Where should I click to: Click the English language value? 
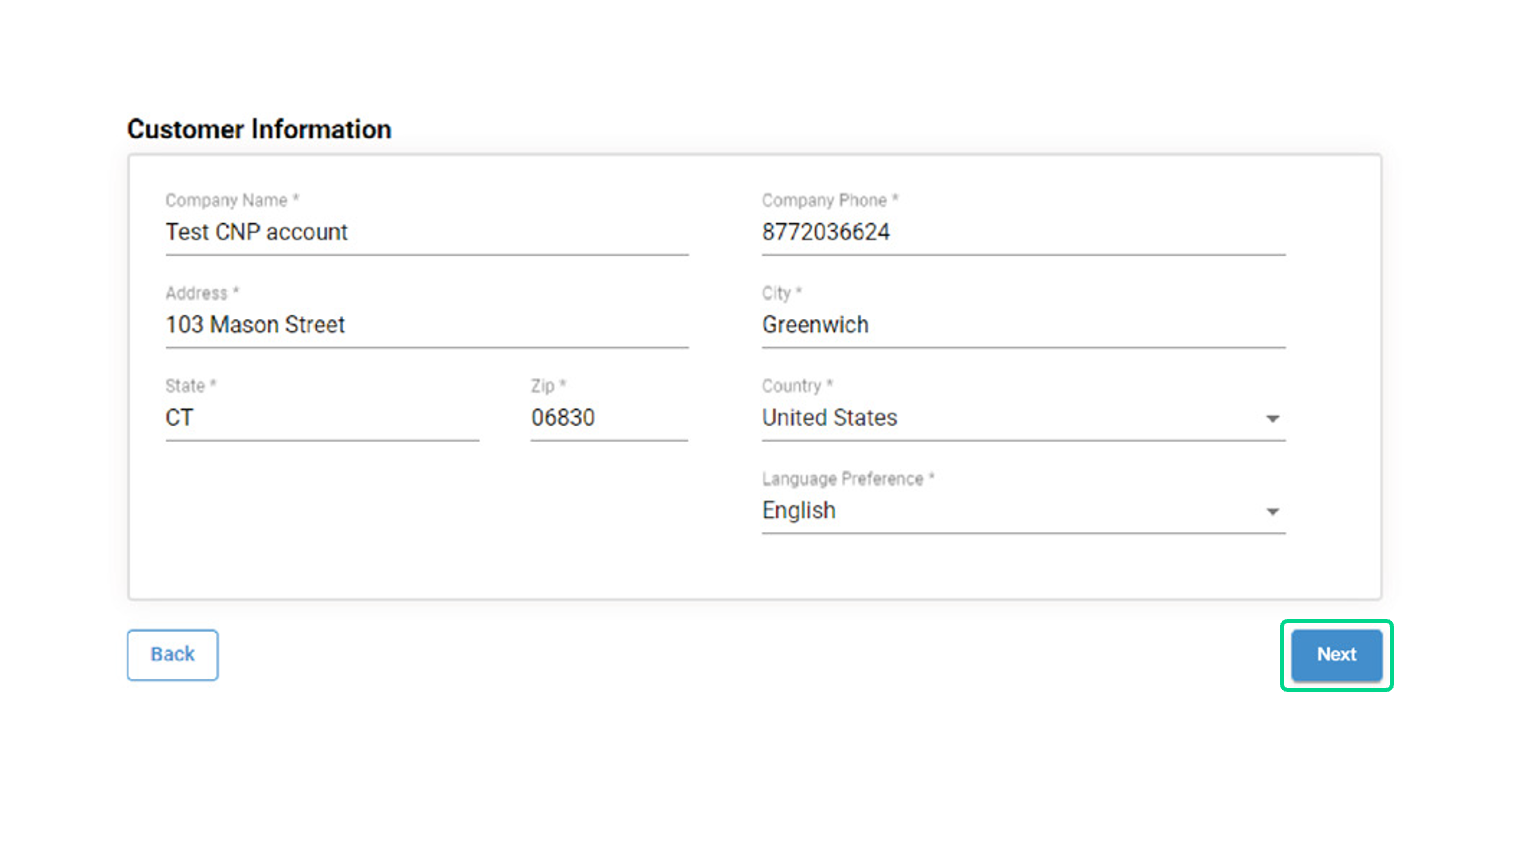pos(799,511)
